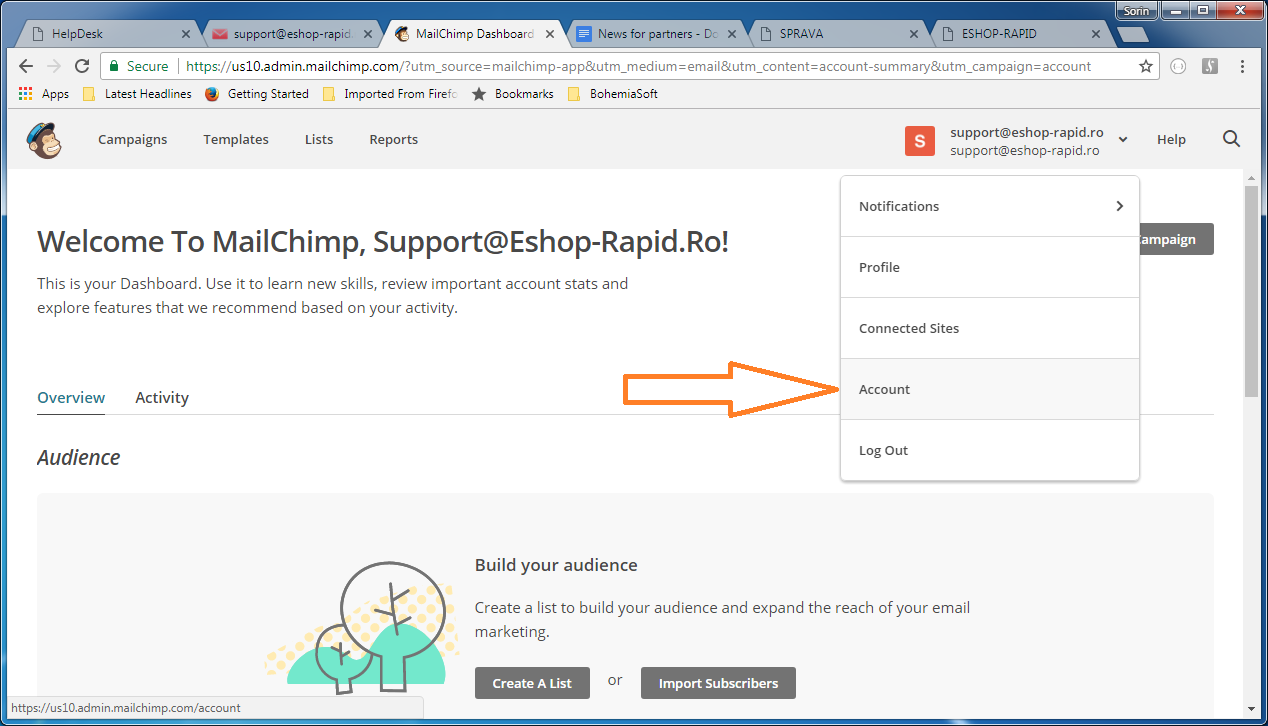Go back with the browser back arrow
The image size is (1268, 726).
click(x=27, y=66)
